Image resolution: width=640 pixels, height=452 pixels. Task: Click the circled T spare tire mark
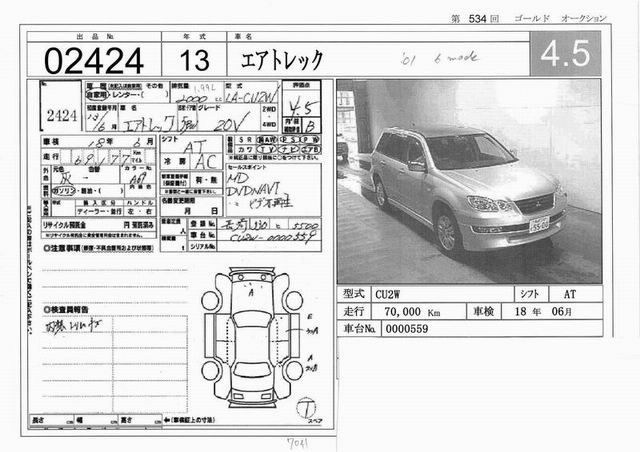click(307, 407)
